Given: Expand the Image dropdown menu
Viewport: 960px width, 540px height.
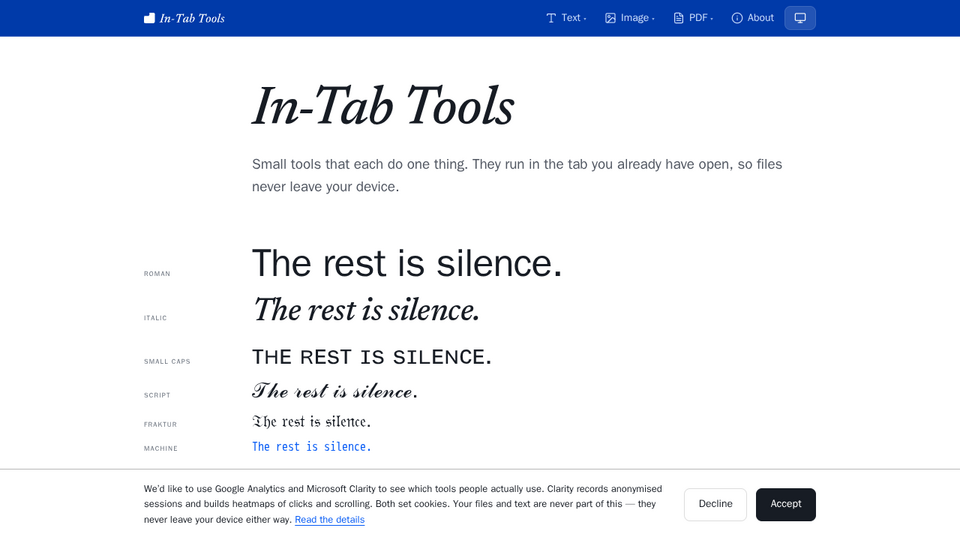Looking at the screenshot, I should pos(630,18).
